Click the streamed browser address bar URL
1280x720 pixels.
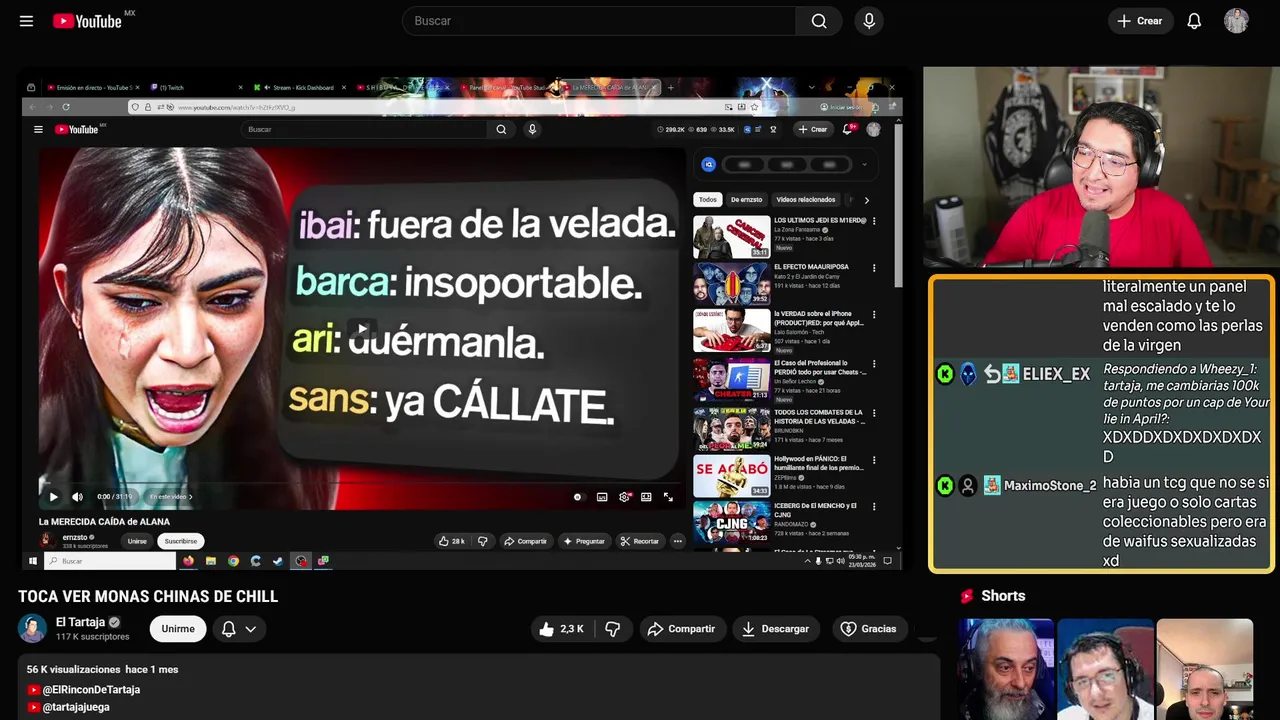tap(238, 107)
